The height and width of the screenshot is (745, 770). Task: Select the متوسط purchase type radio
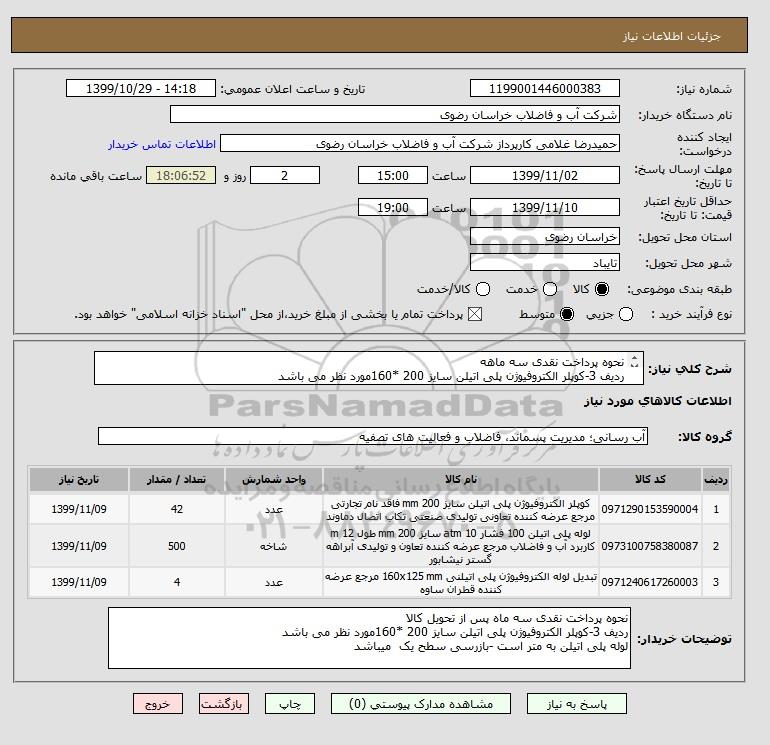(x=567, y=314)
